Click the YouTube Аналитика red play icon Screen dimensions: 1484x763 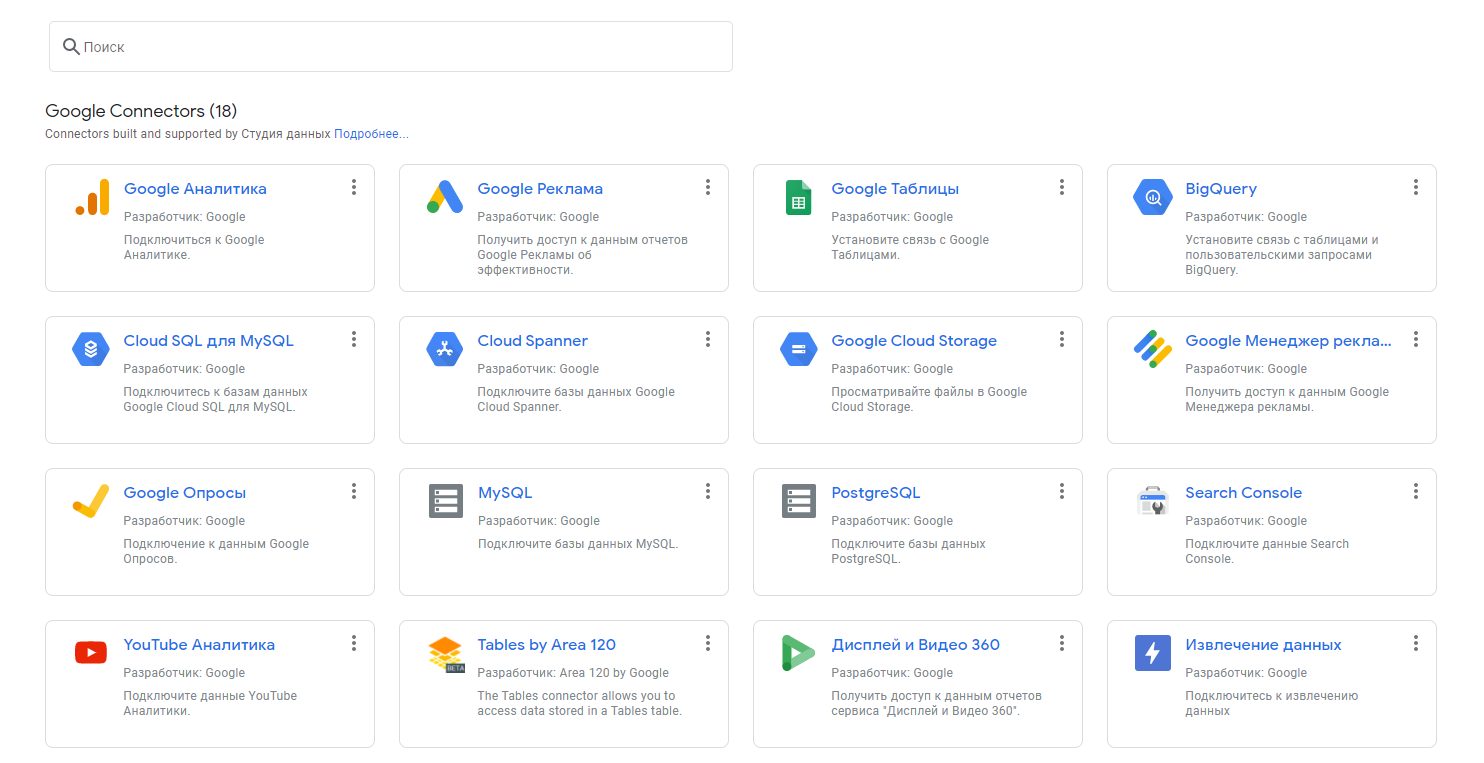pyautogui.click(x=91, y=653)
